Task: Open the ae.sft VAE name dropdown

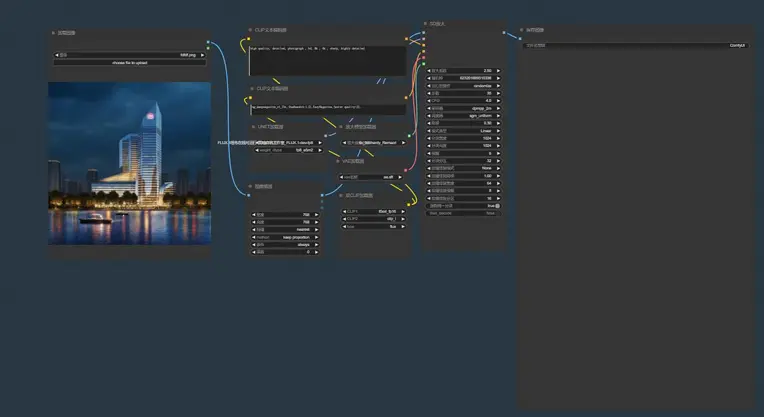Action: pos(373,177)
